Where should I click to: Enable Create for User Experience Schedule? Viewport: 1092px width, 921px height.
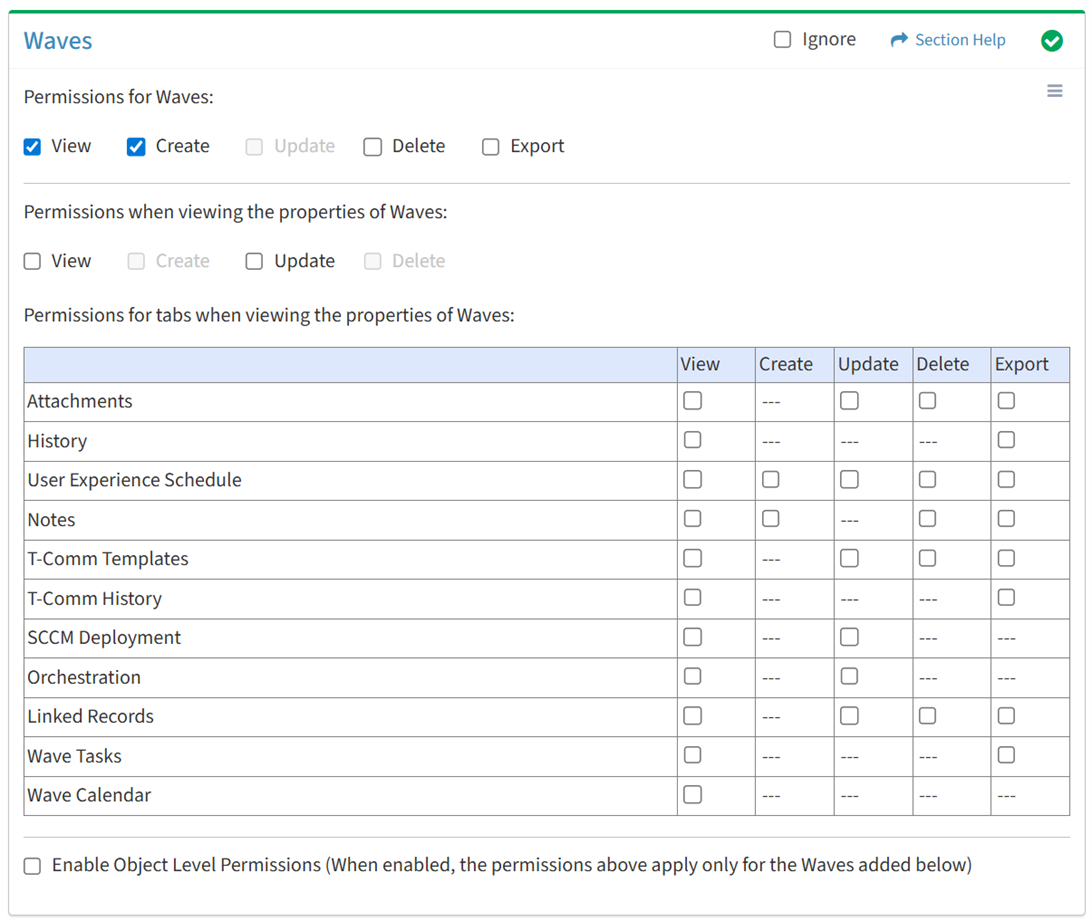tap(770, 480)
